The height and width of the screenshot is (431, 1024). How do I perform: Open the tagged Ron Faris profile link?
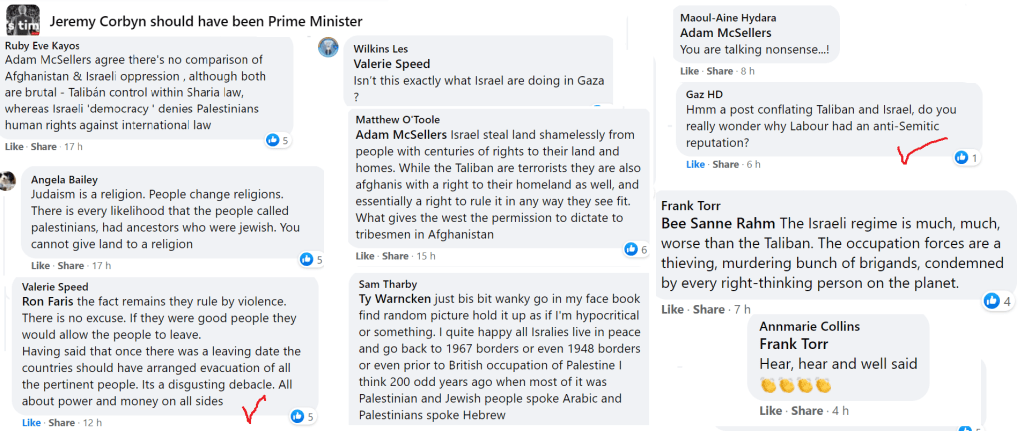tap(48, 301)
